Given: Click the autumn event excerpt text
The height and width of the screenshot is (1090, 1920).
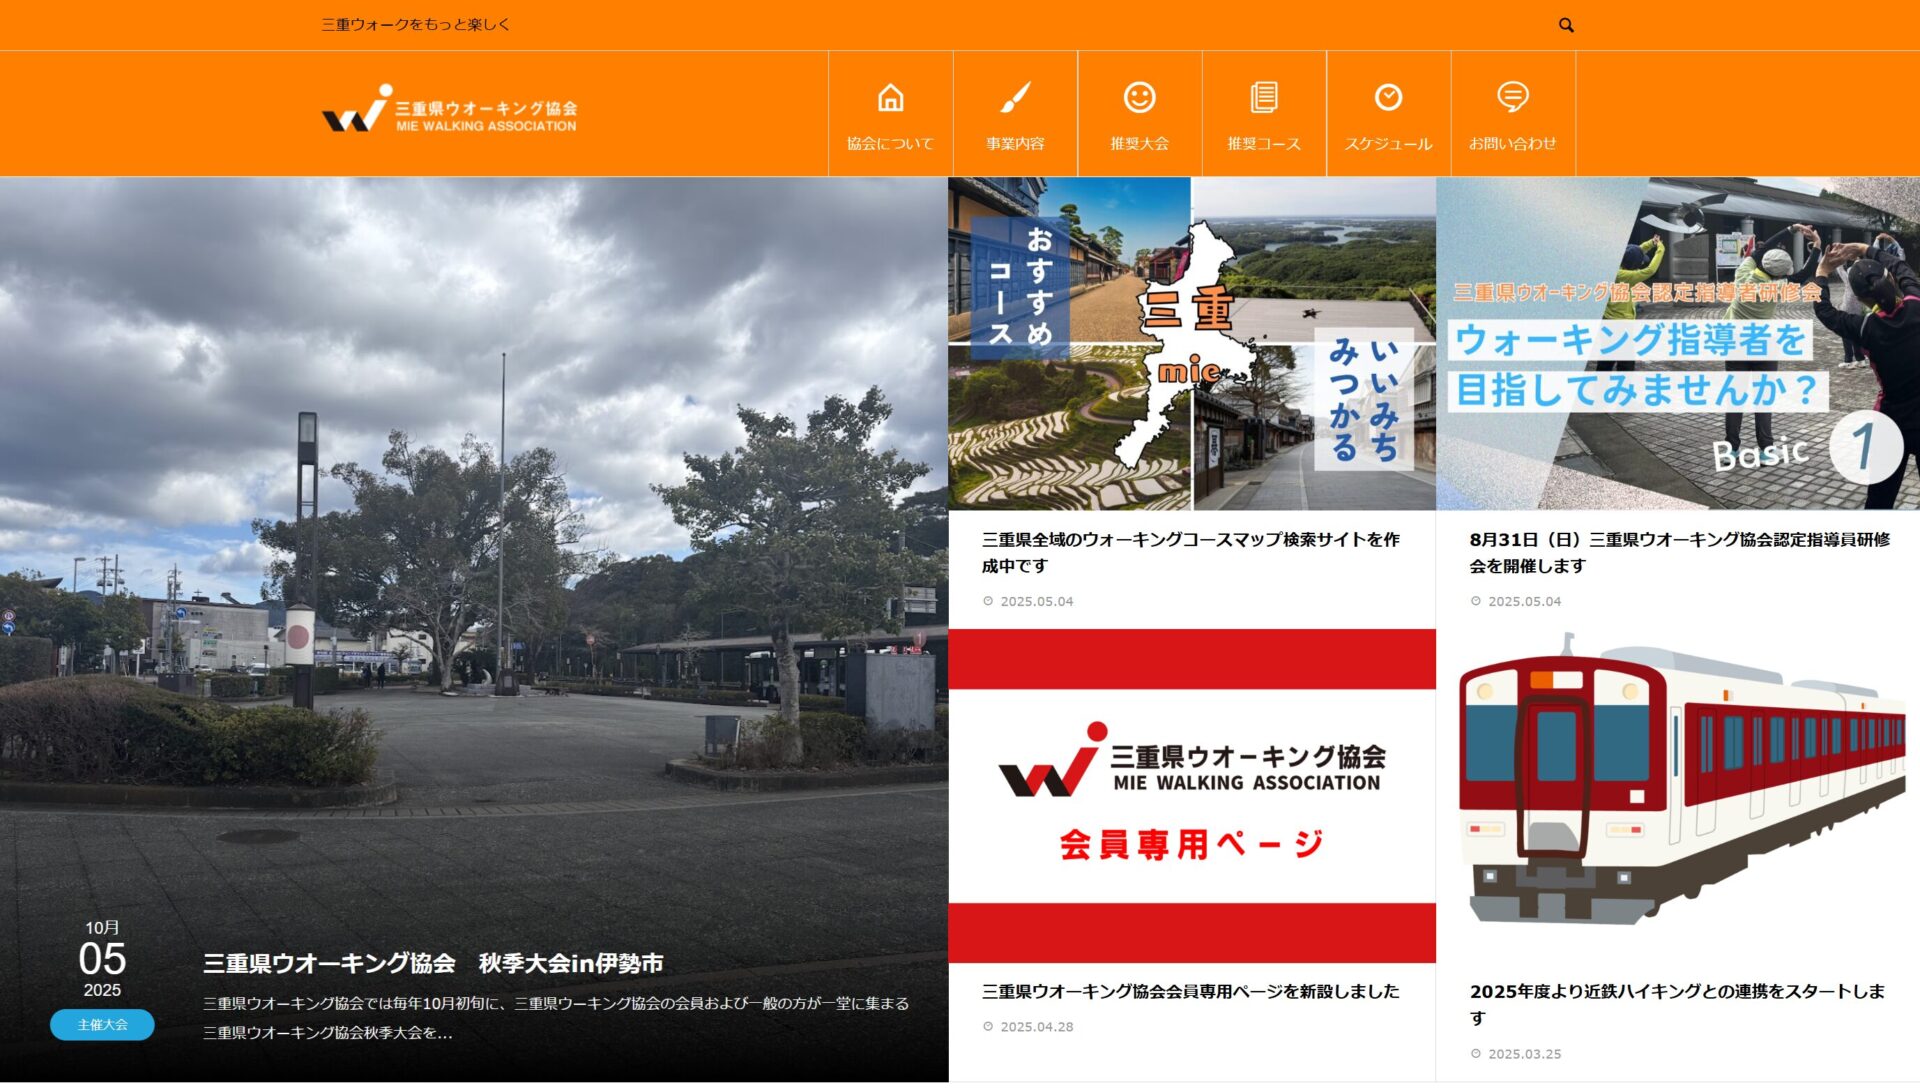Looking at the screenshot, I should pos(556,1018).
